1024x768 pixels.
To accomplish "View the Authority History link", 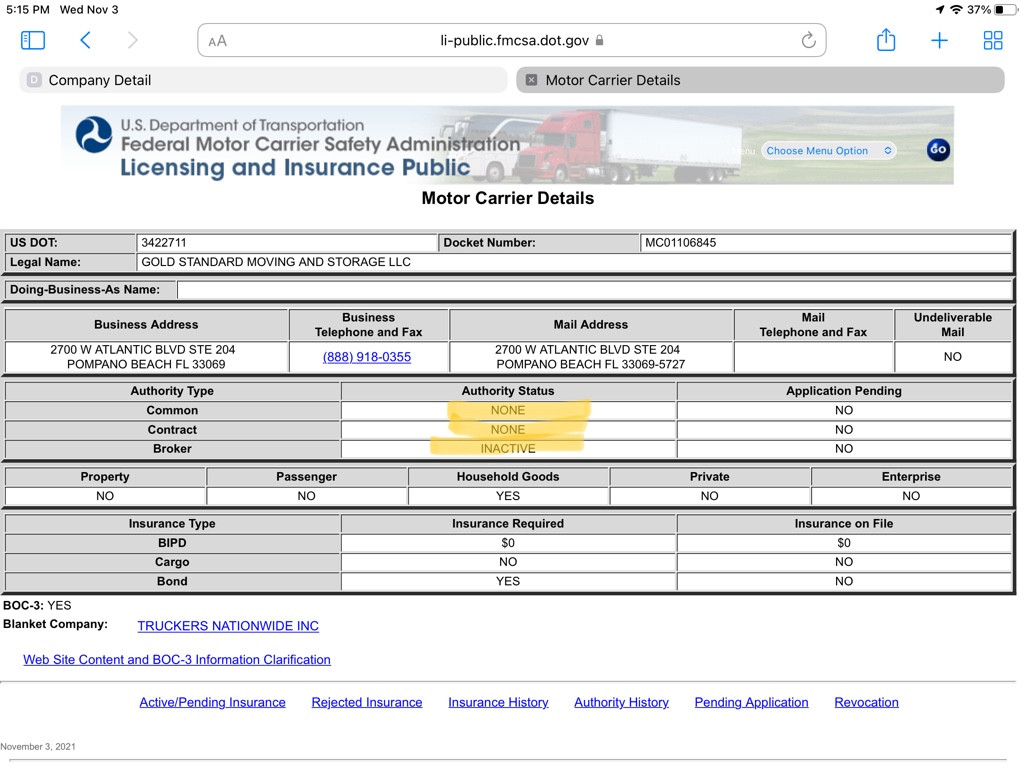I will 621,703.
